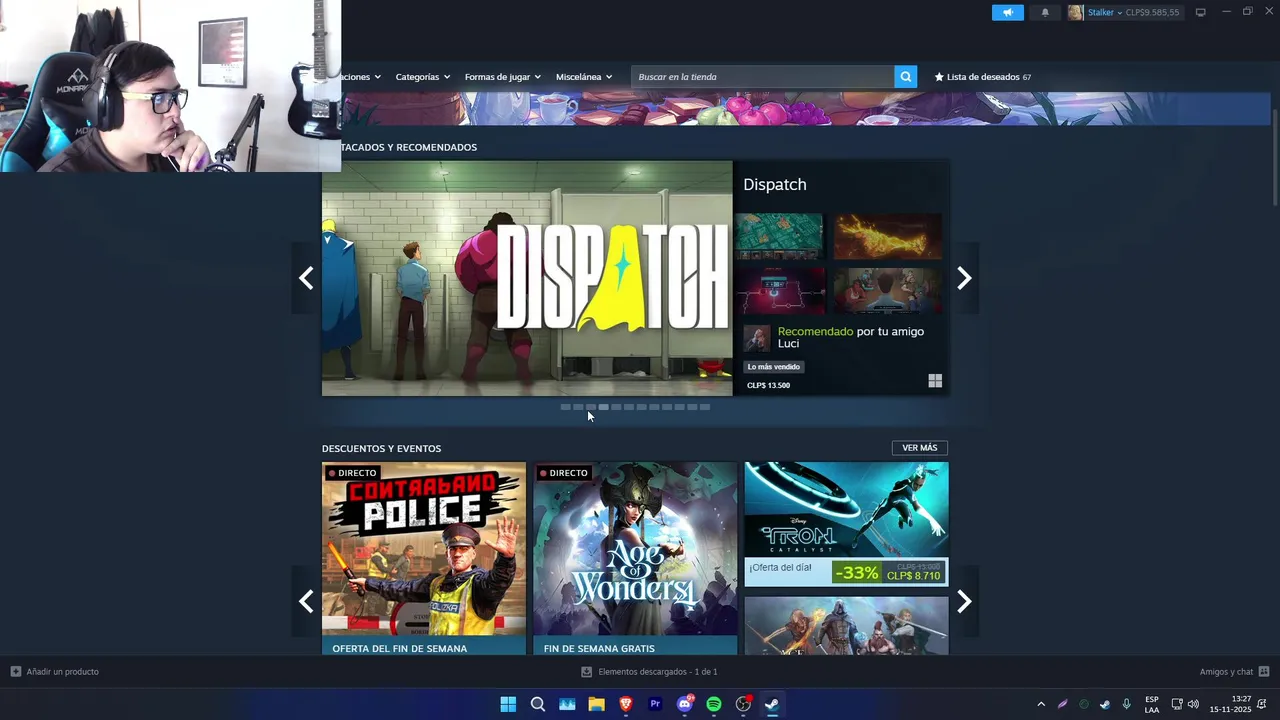Open the Windows Start menu
The width and height of the screenshot is (1280, 720).
[x=508, y=704]
